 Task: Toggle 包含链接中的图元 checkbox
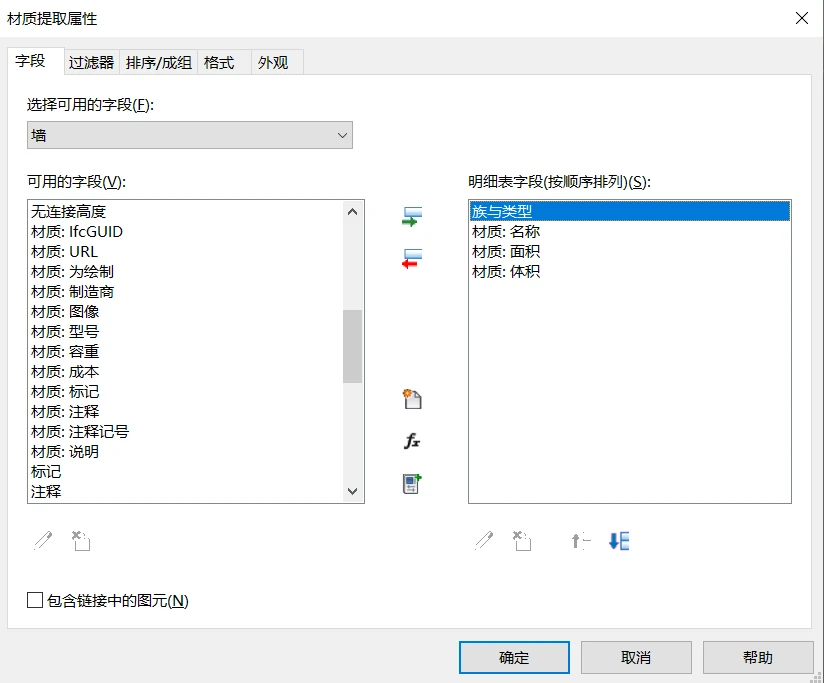[35, 600]
